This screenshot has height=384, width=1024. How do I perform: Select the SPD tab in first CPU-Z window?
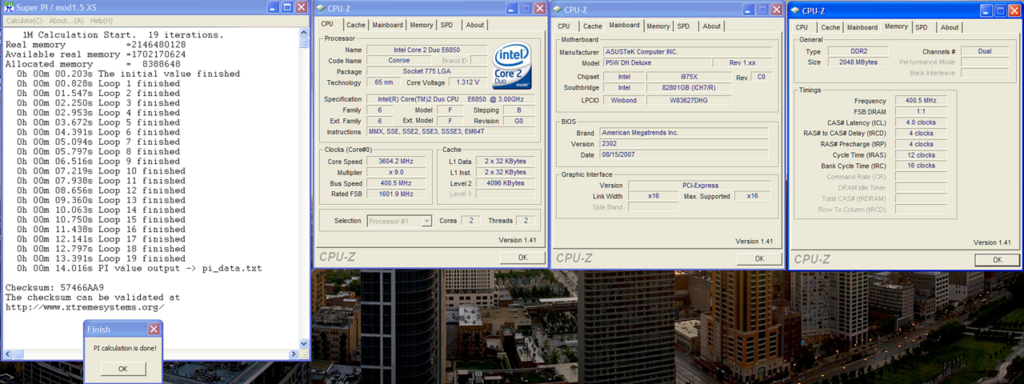point(447,25)
